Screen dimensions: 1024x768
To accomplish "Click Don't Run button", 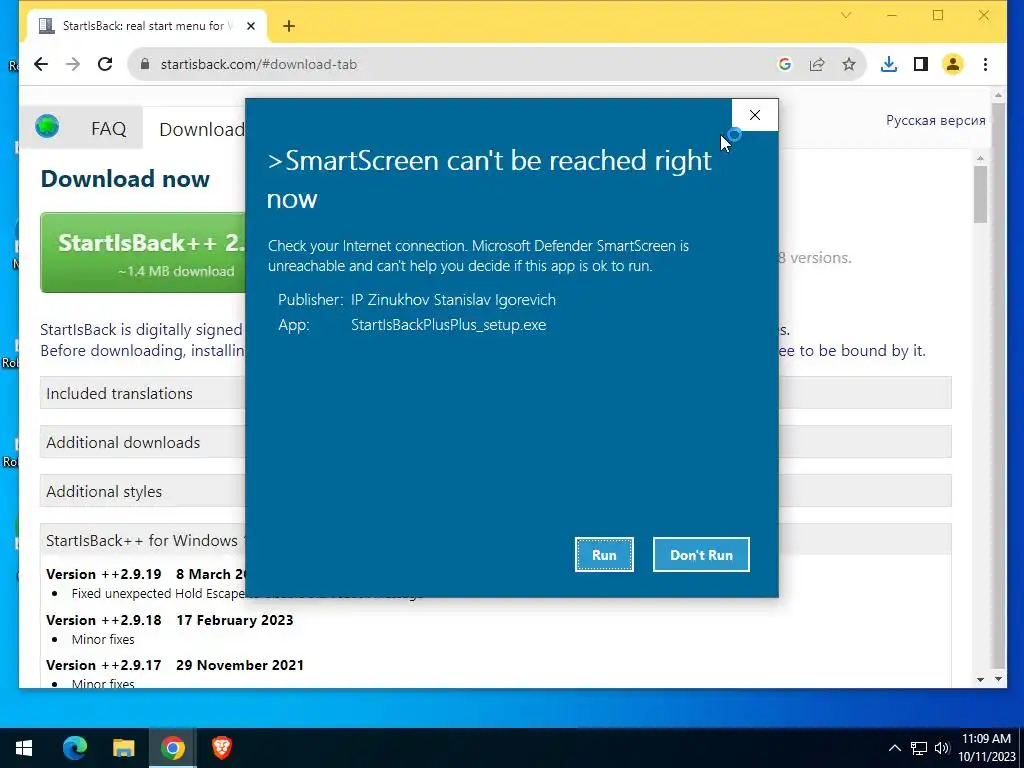I will [x=701, y=554].
